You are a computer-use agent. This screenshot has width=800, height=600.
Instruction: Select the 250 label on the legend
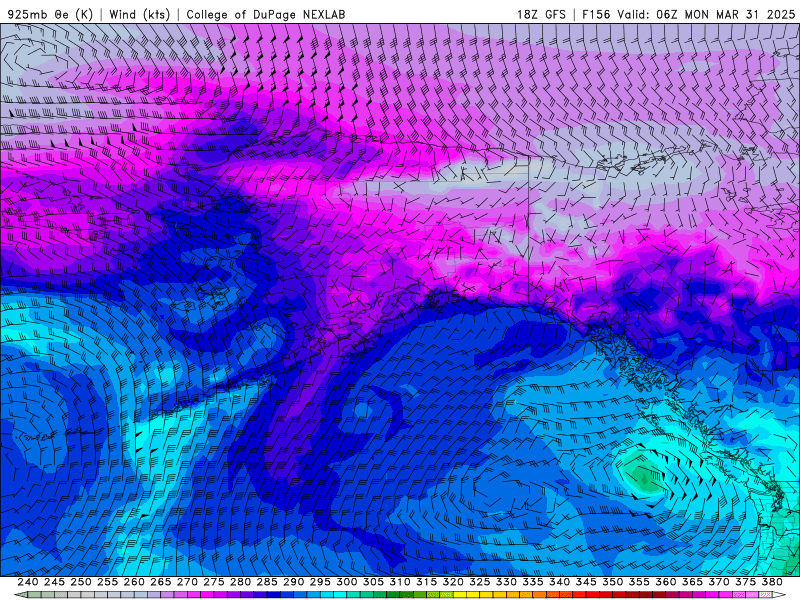(81, 582)
